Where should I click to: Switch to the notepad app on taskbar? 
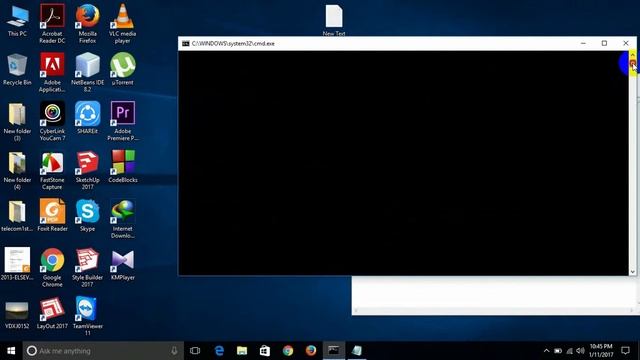[356, 351]
